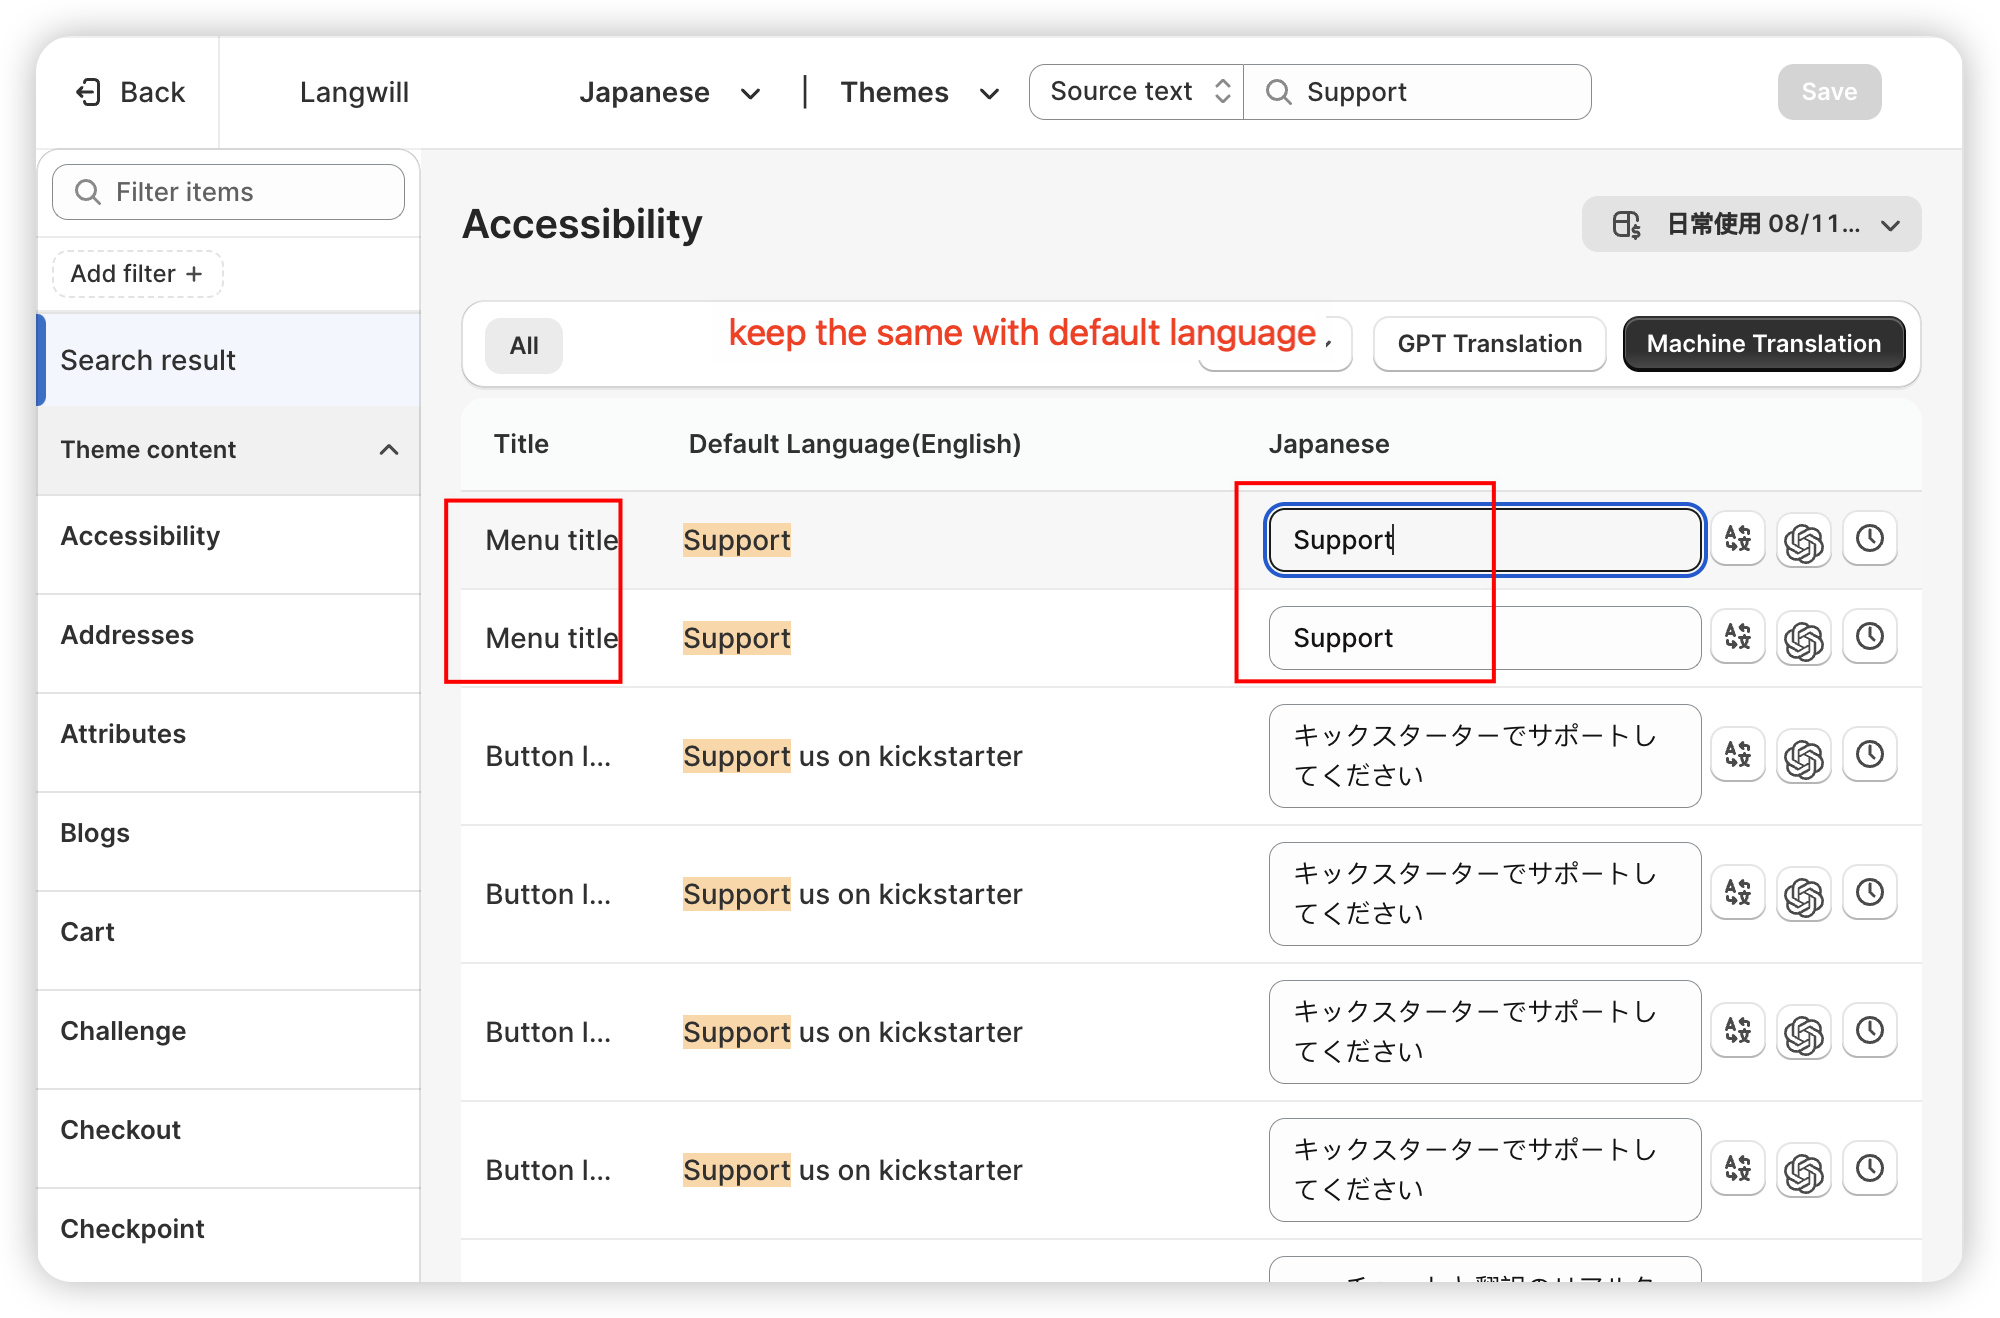Screen dimensions: 2000x1318
Task: Open the Source text search-type selector
Action: pos(1138,92)
